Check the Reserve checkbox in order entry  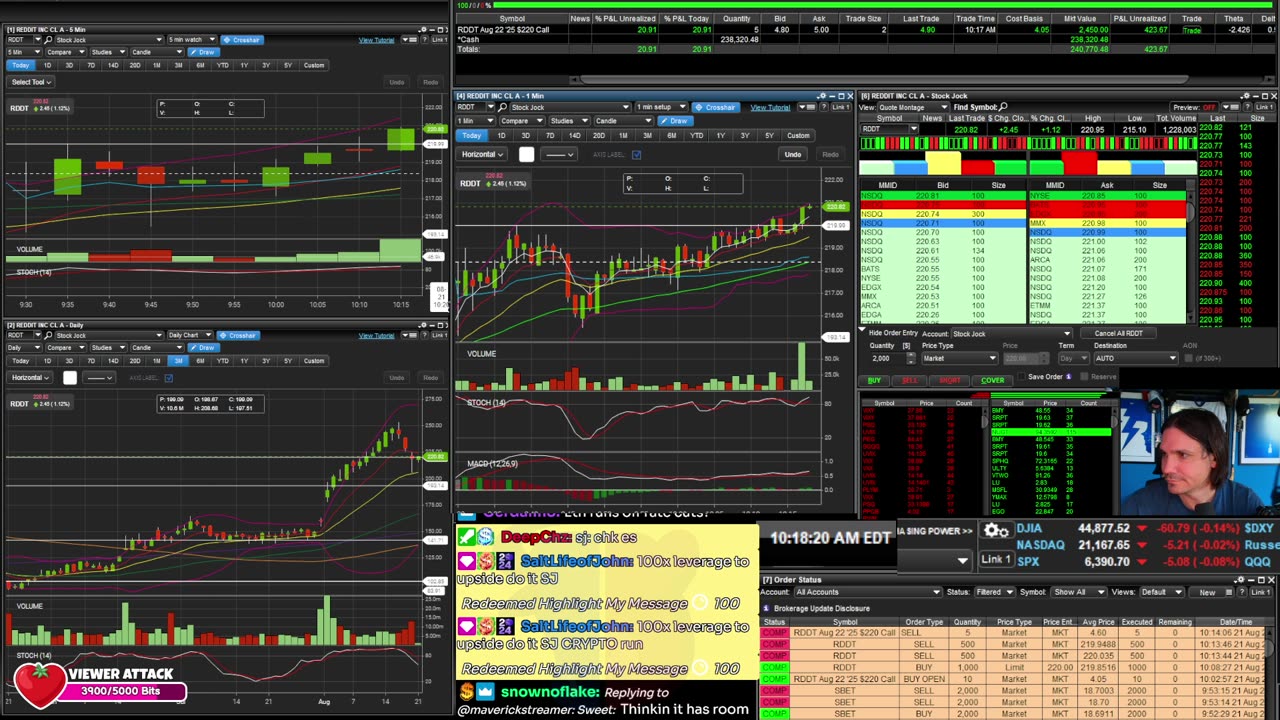pyautogui.click(x=1085, y=377)
